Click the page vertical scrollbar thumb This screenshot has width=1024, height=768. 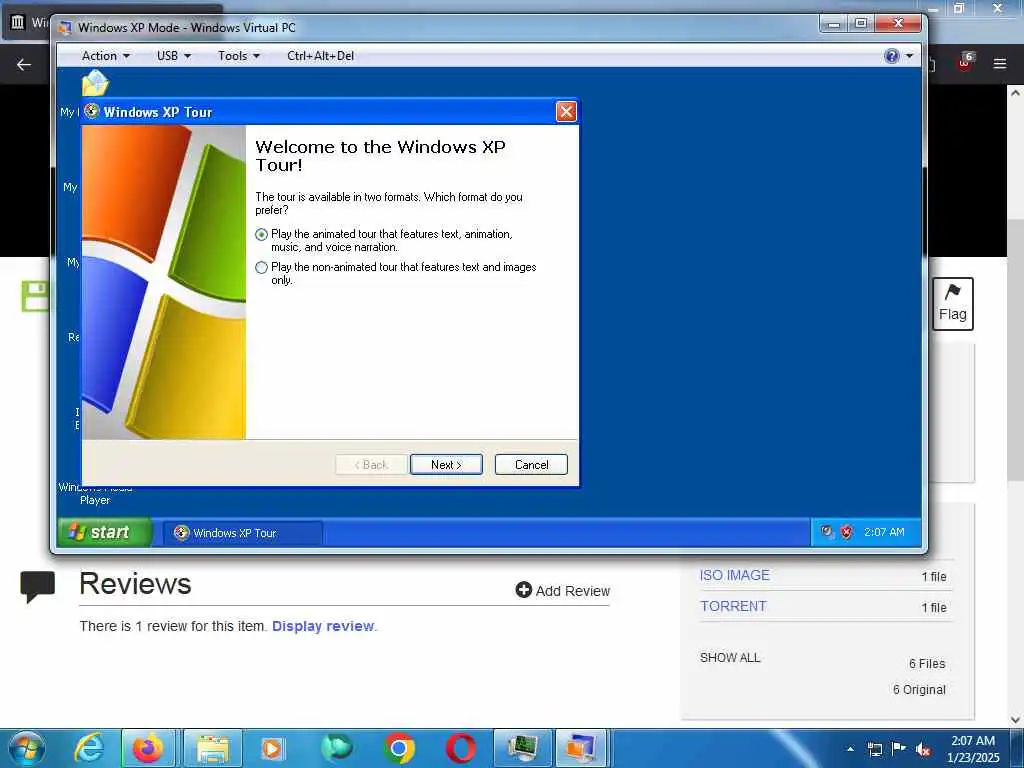[1015, 349]
